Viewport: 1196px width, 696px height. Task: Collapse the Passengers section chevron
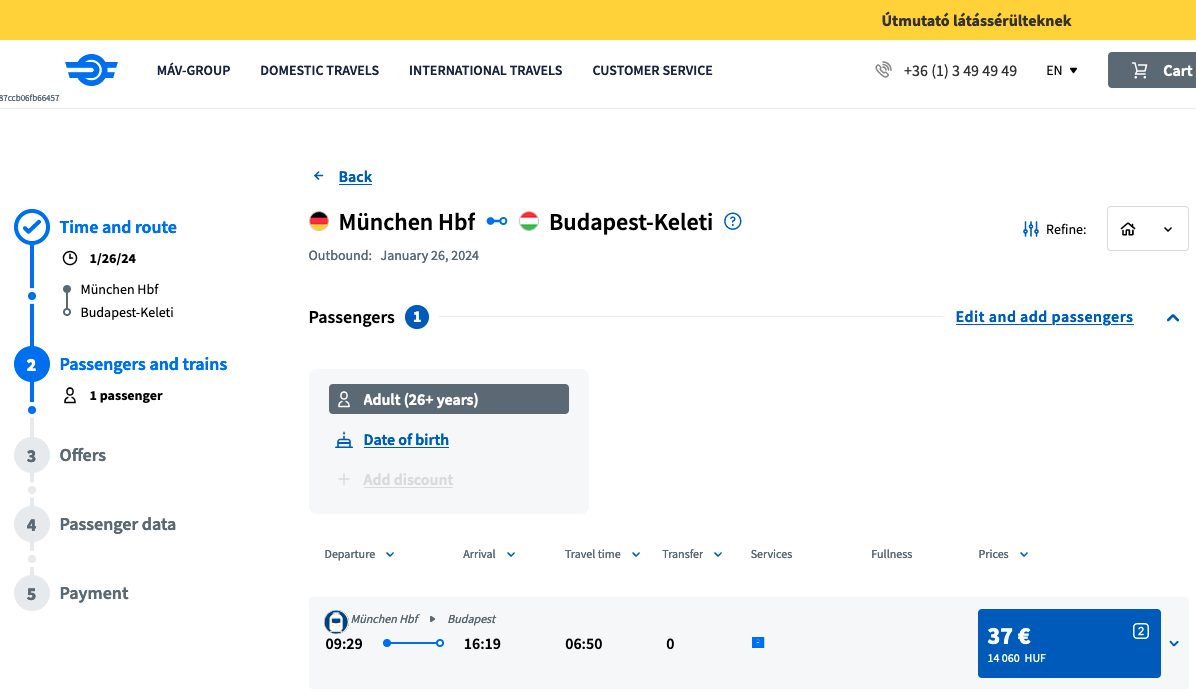(1173, 318)
